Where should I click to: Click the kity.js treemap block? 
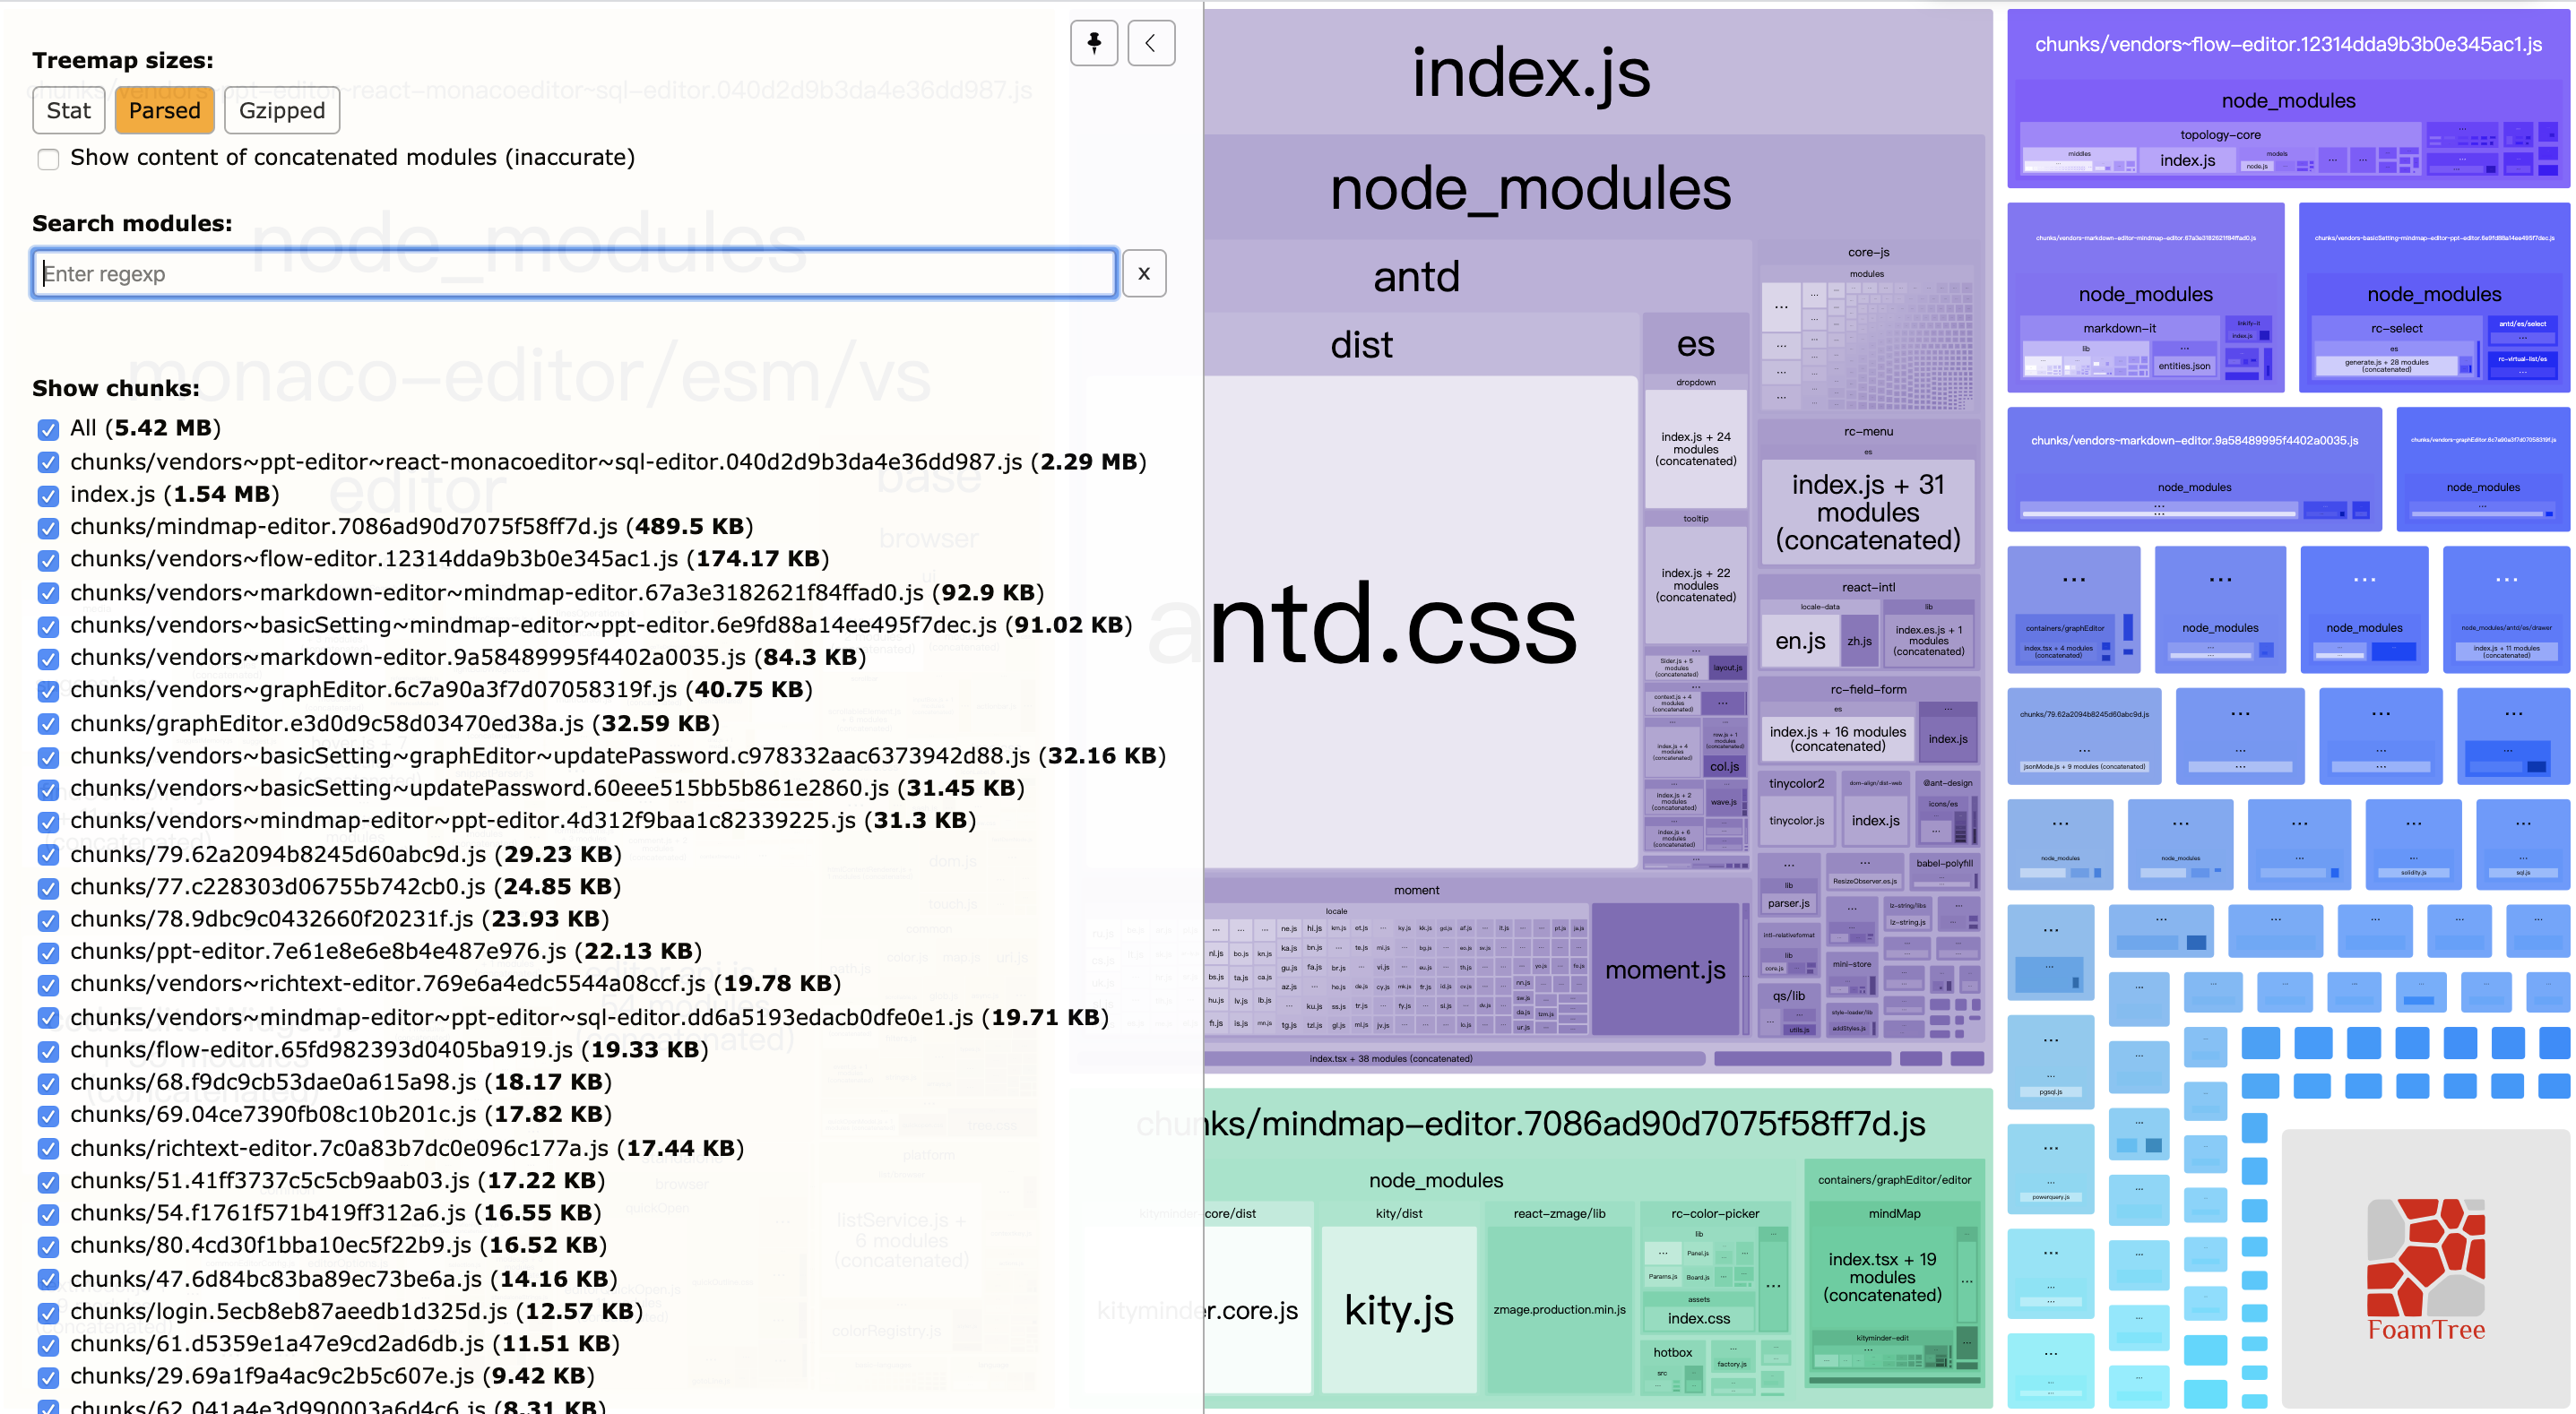[1398, 1309]
